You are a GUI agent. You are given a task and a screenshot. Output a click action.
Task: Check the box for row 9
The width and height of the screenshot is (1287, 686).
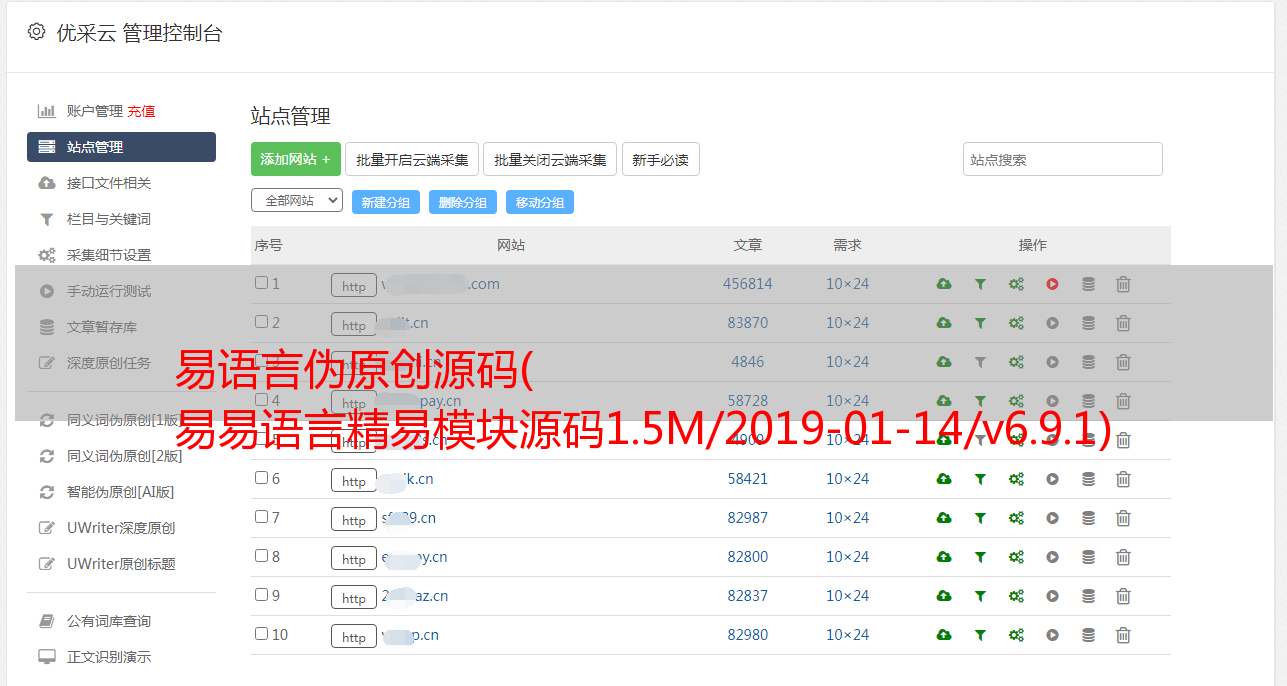point(261,595)
